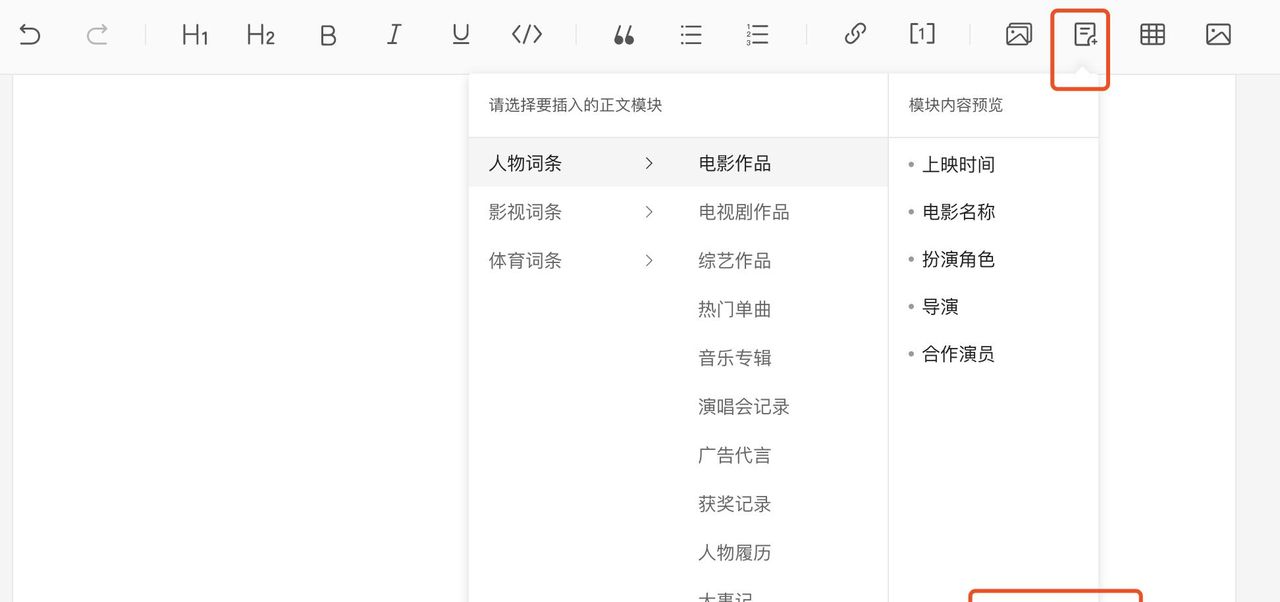Select 热门单曲 from the module list
Screen dimensions: 1280x602
(x=734, y=309)
